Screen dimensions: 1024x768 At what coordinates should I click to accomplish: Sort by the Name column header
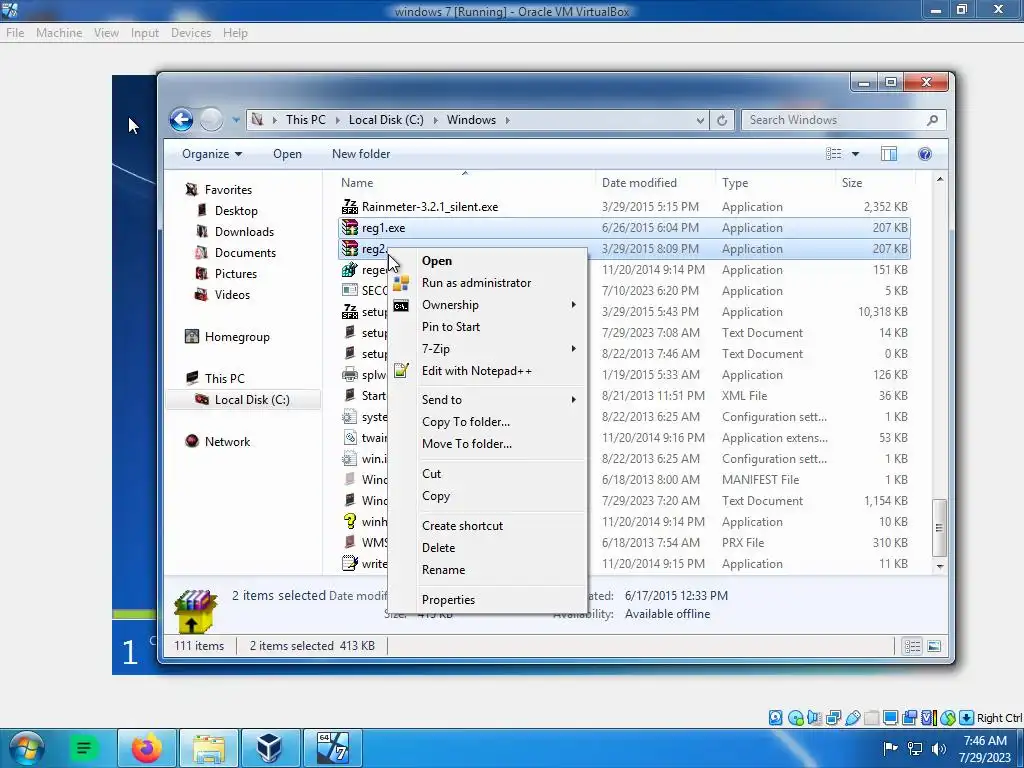point(357,183)
